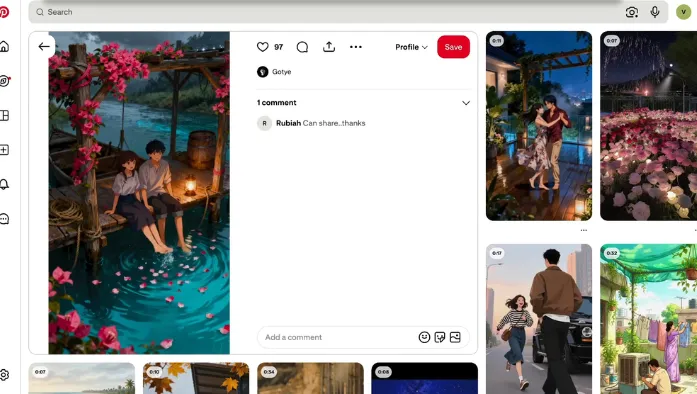This screenshot has width=697, height=394.
Task: Open the Pinterest logo home link
Action: (x=4, y=12)
